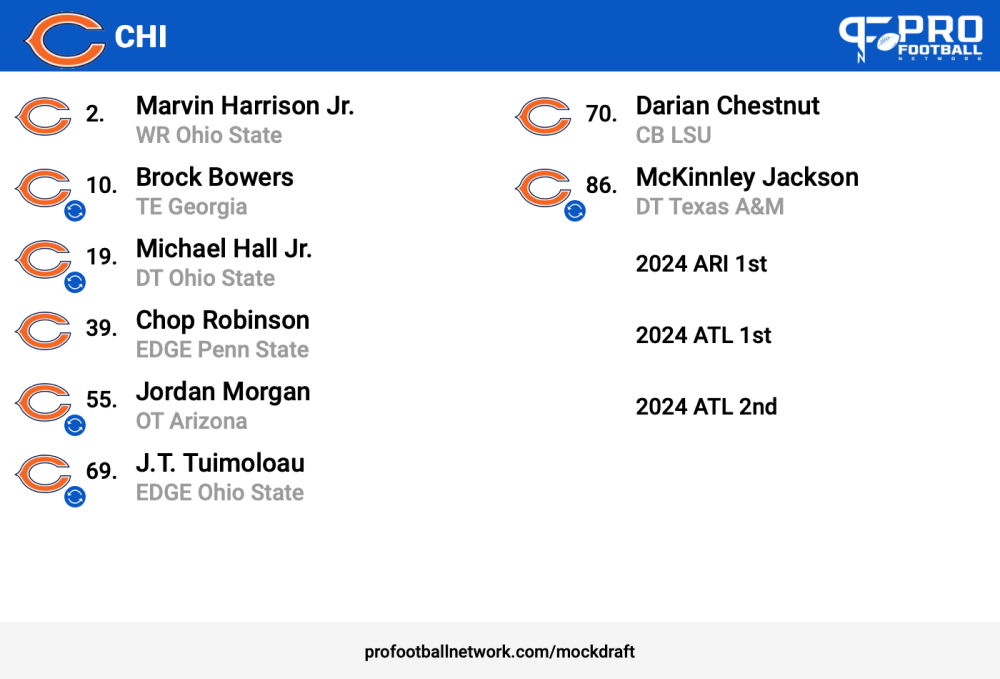Viewport: 1000px width, 679px height.
Task: Click the Bears logo next to pick 2
Action: click(43, 116)
